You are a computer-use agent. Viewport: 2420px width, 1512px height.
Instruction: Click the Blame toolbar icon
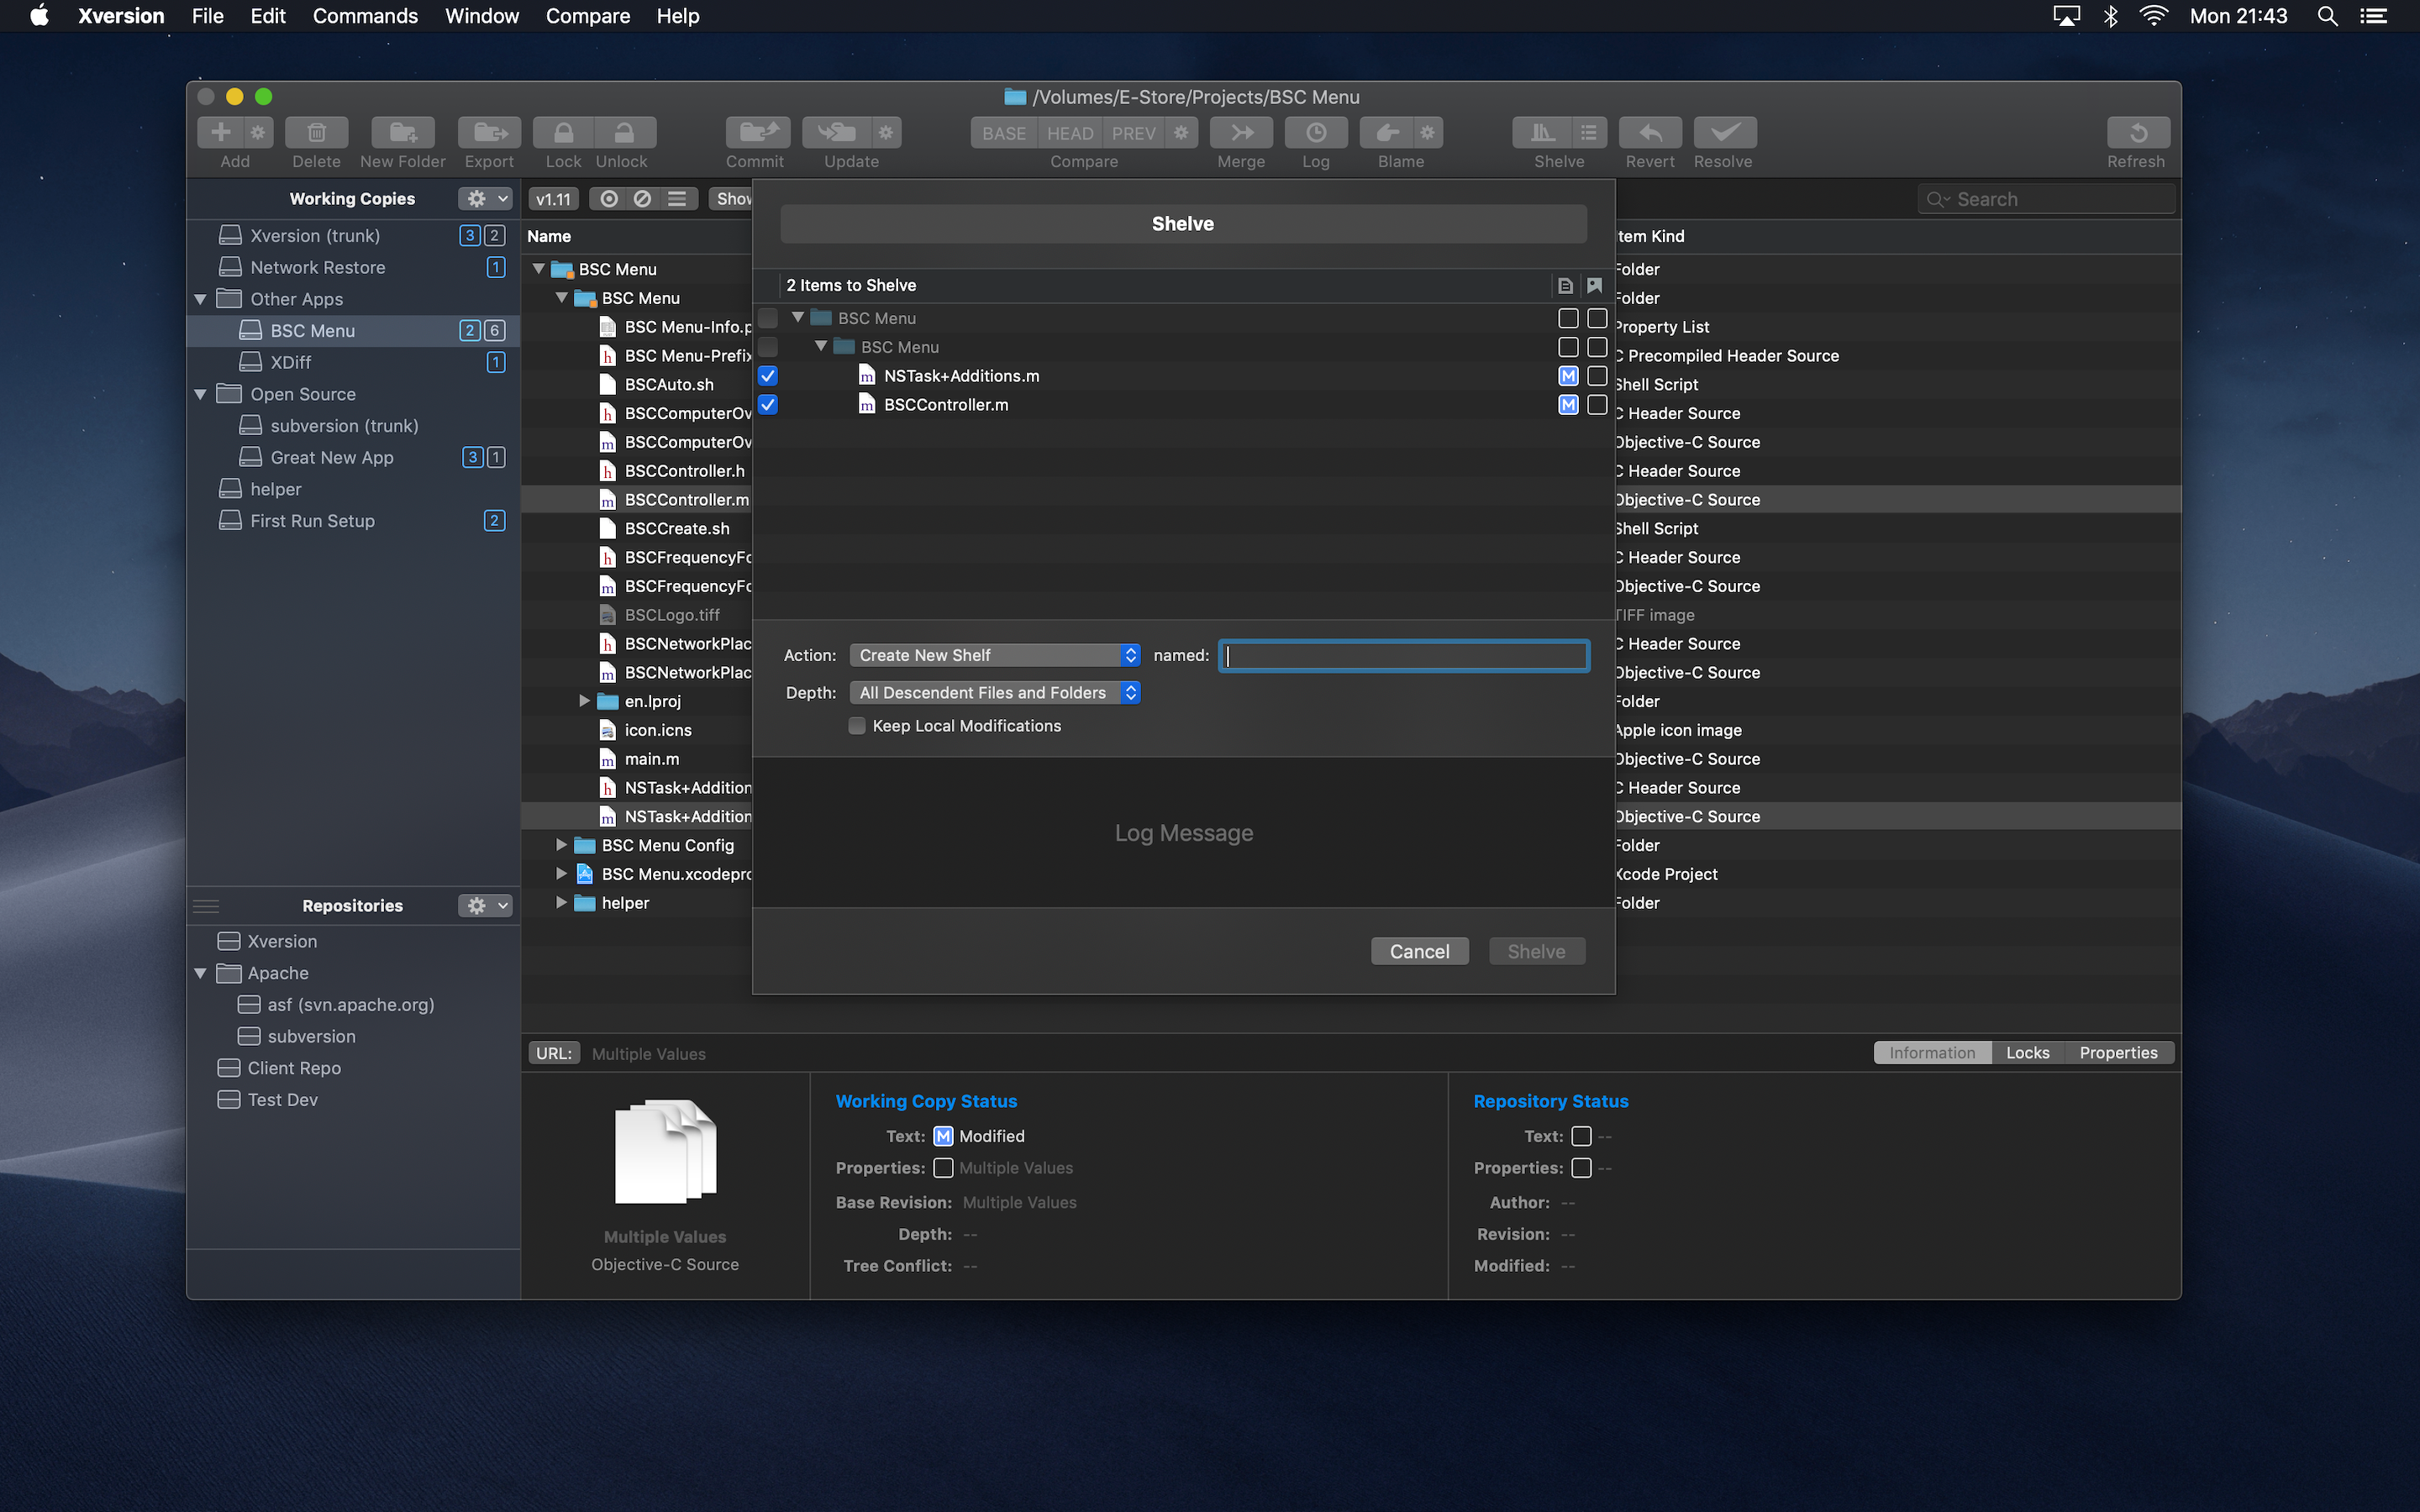click(1387, 133)
